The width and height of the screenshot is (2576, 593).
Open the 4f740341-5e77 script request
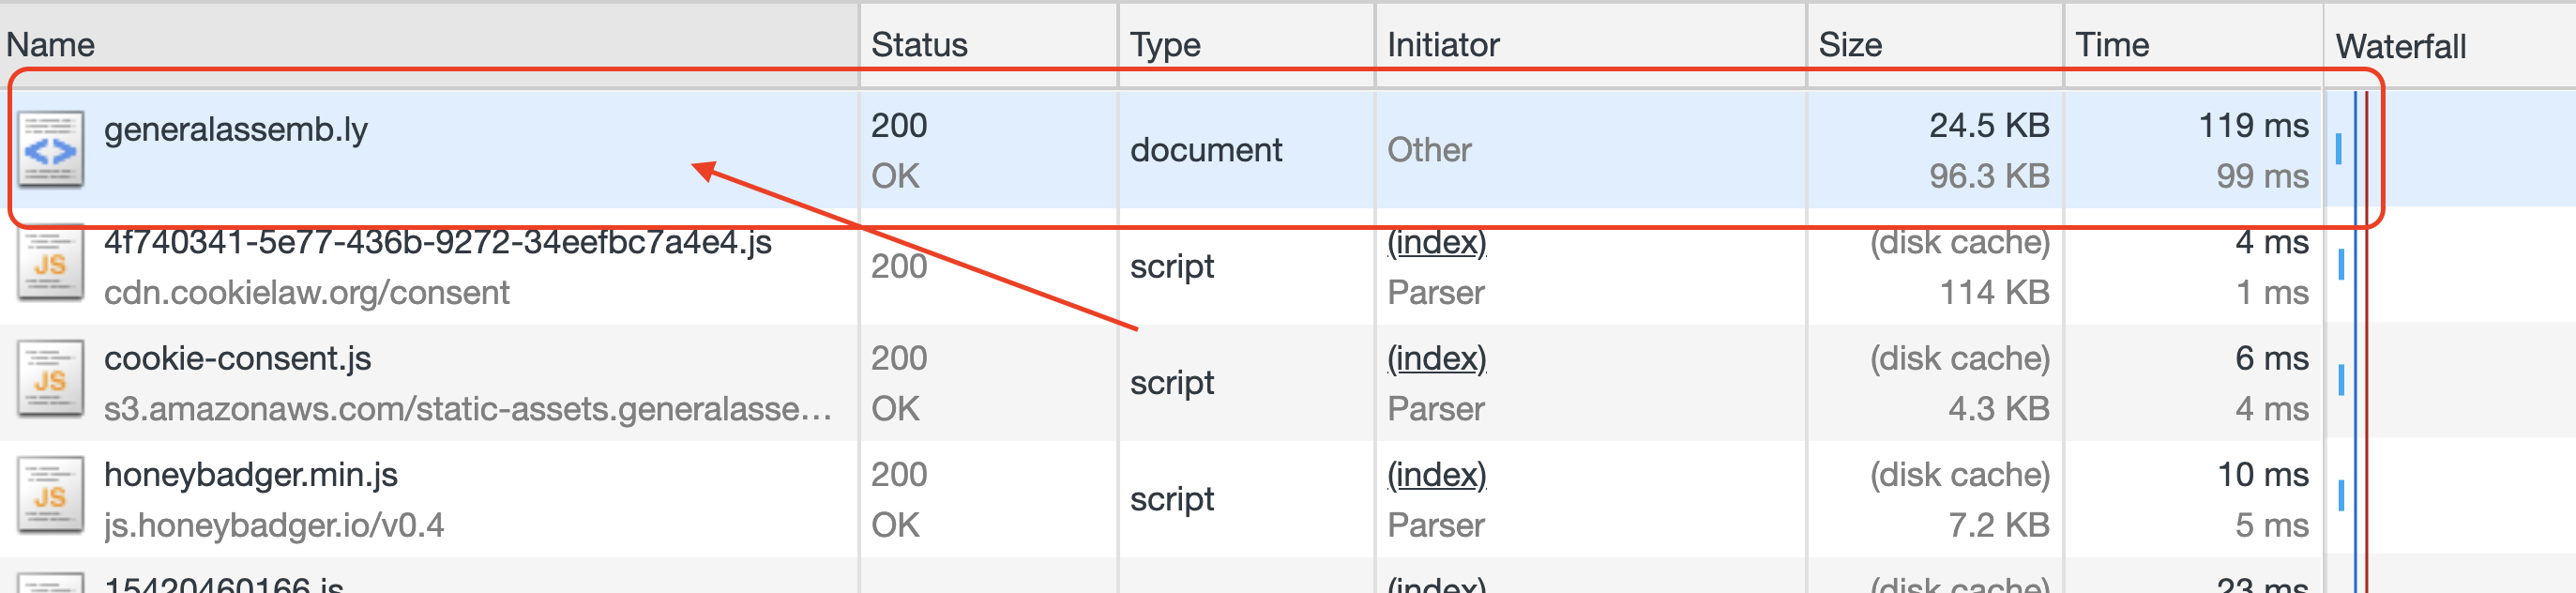coord(437,243)
